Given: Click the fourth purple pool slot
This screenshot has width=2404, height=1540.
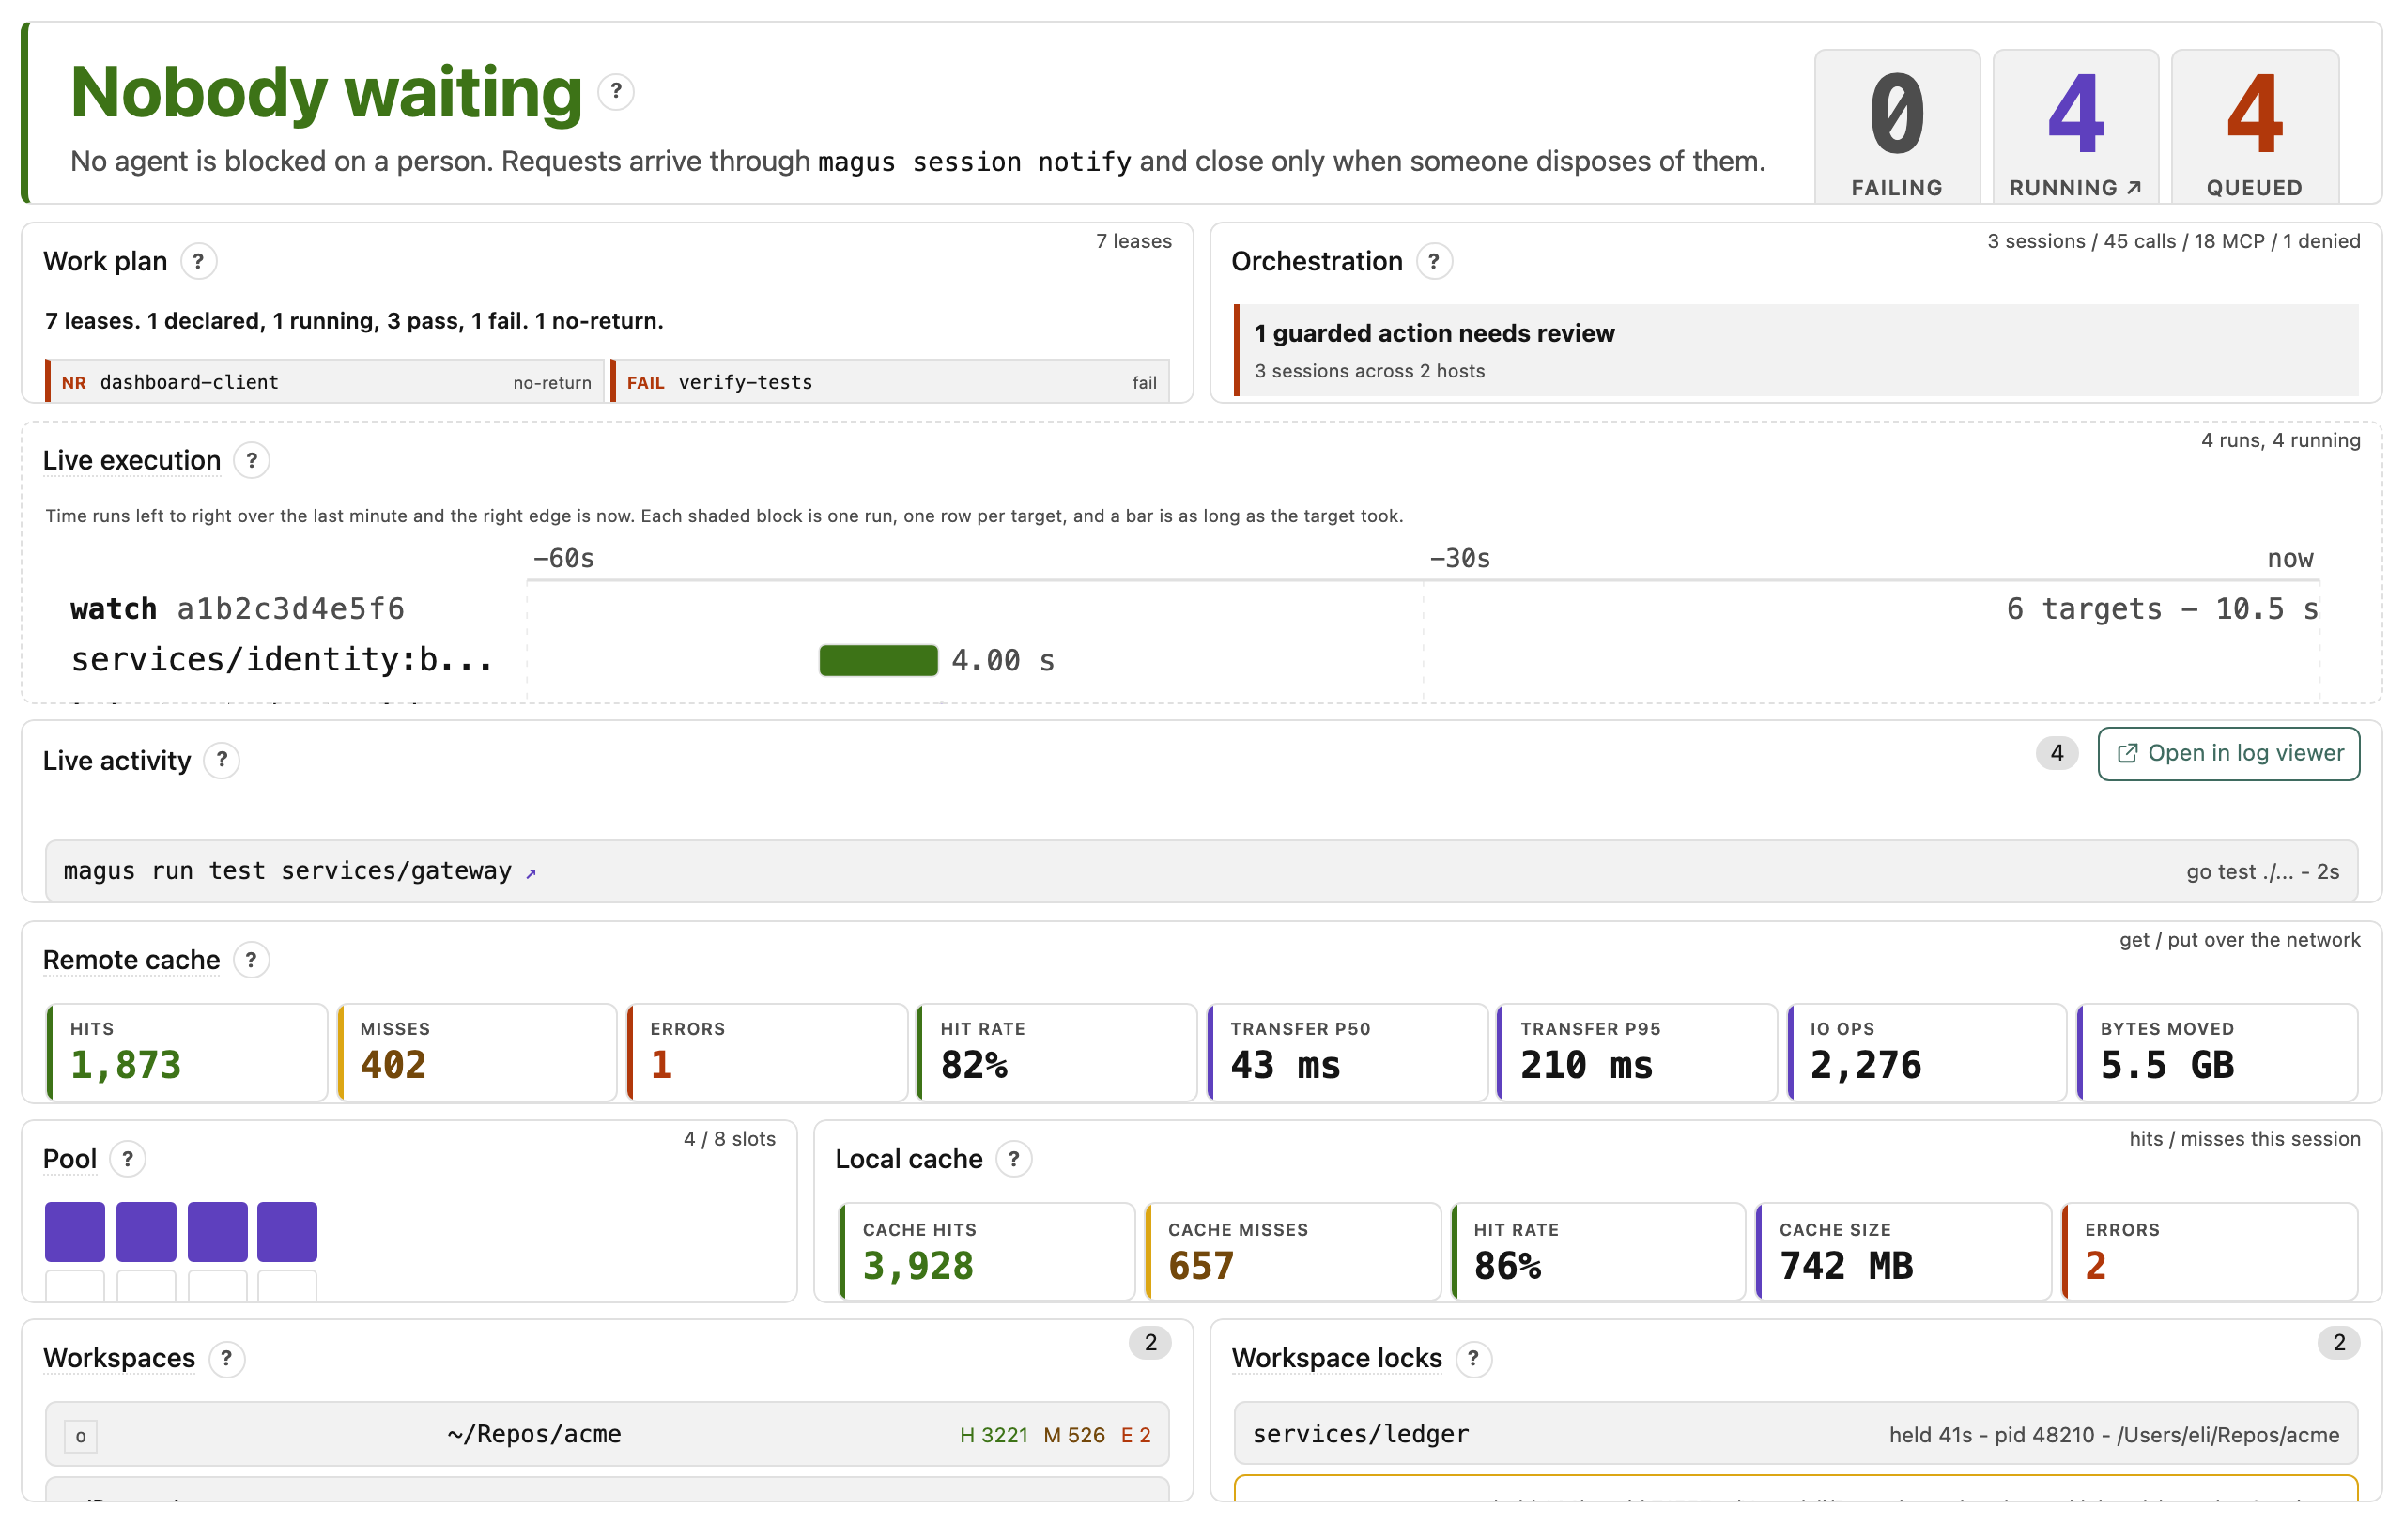Looking at the screenshot, I should (287, 1232).
